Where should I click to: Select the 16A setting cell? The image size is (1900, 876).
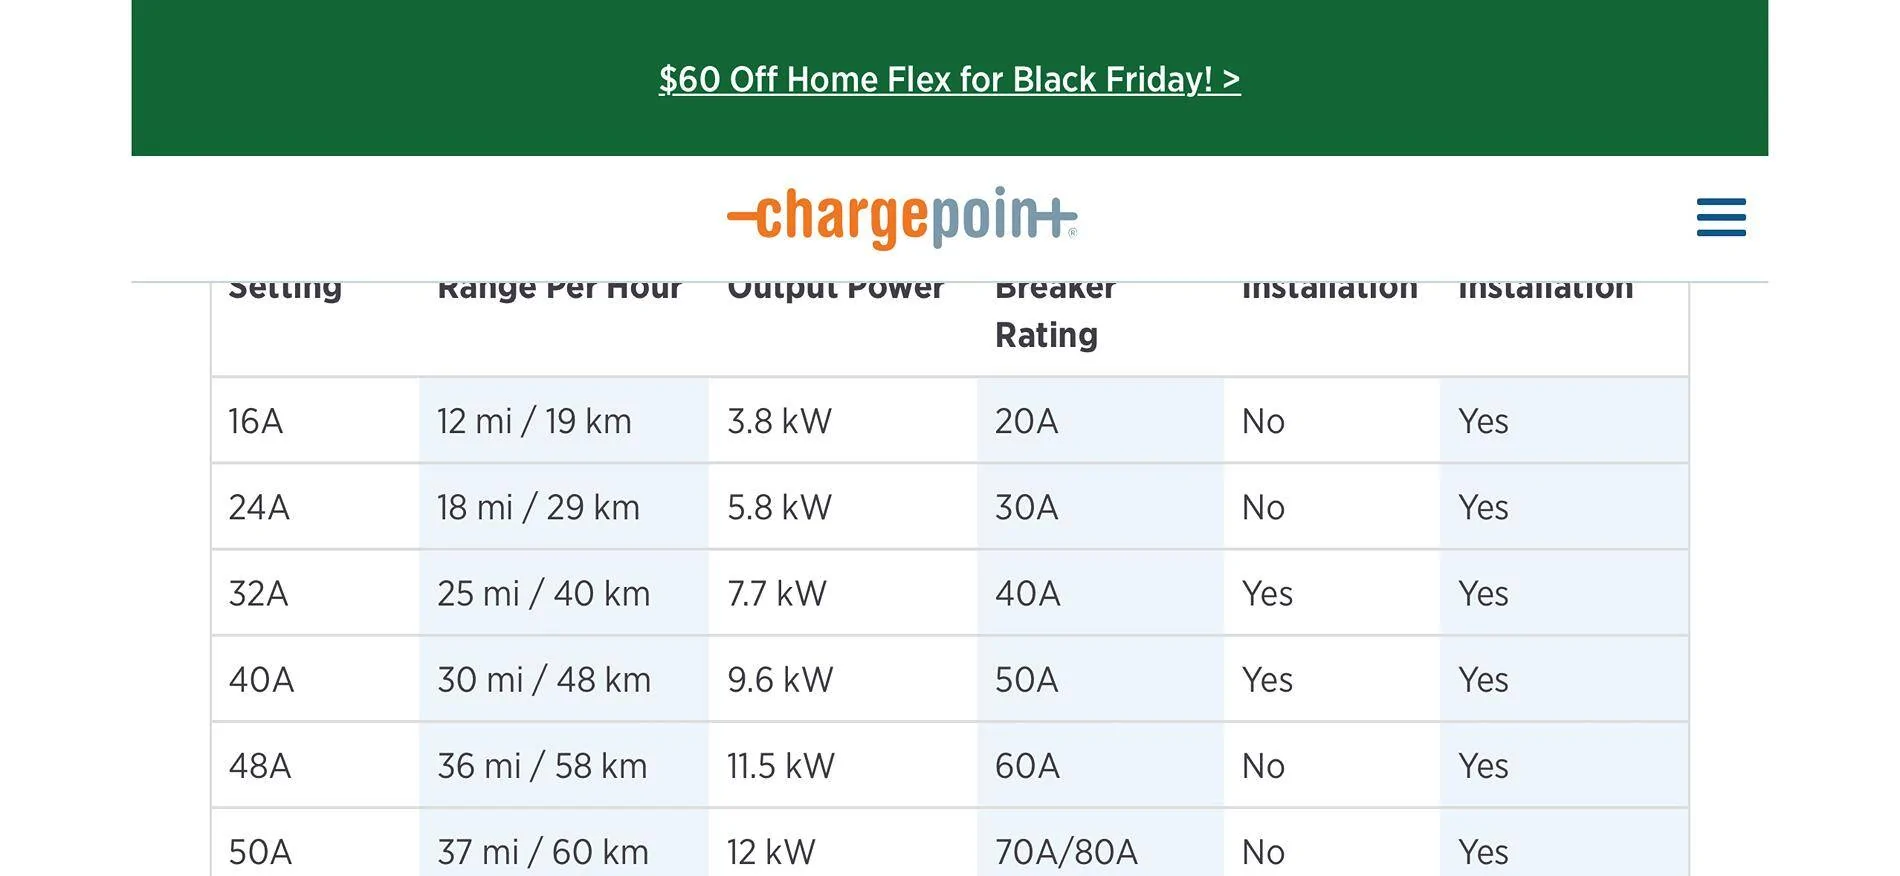coord(256,421)
